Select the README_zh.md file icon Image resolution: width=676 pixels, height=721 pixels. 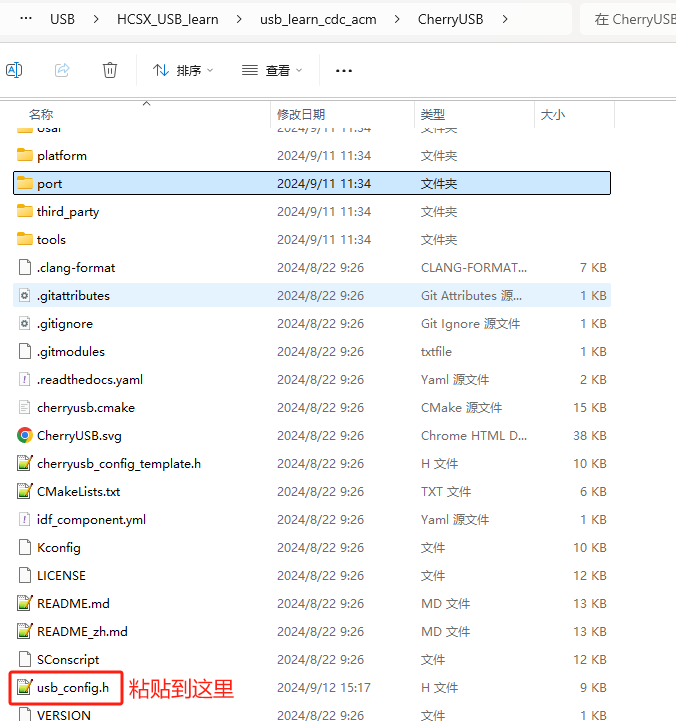tap(25, 631)
